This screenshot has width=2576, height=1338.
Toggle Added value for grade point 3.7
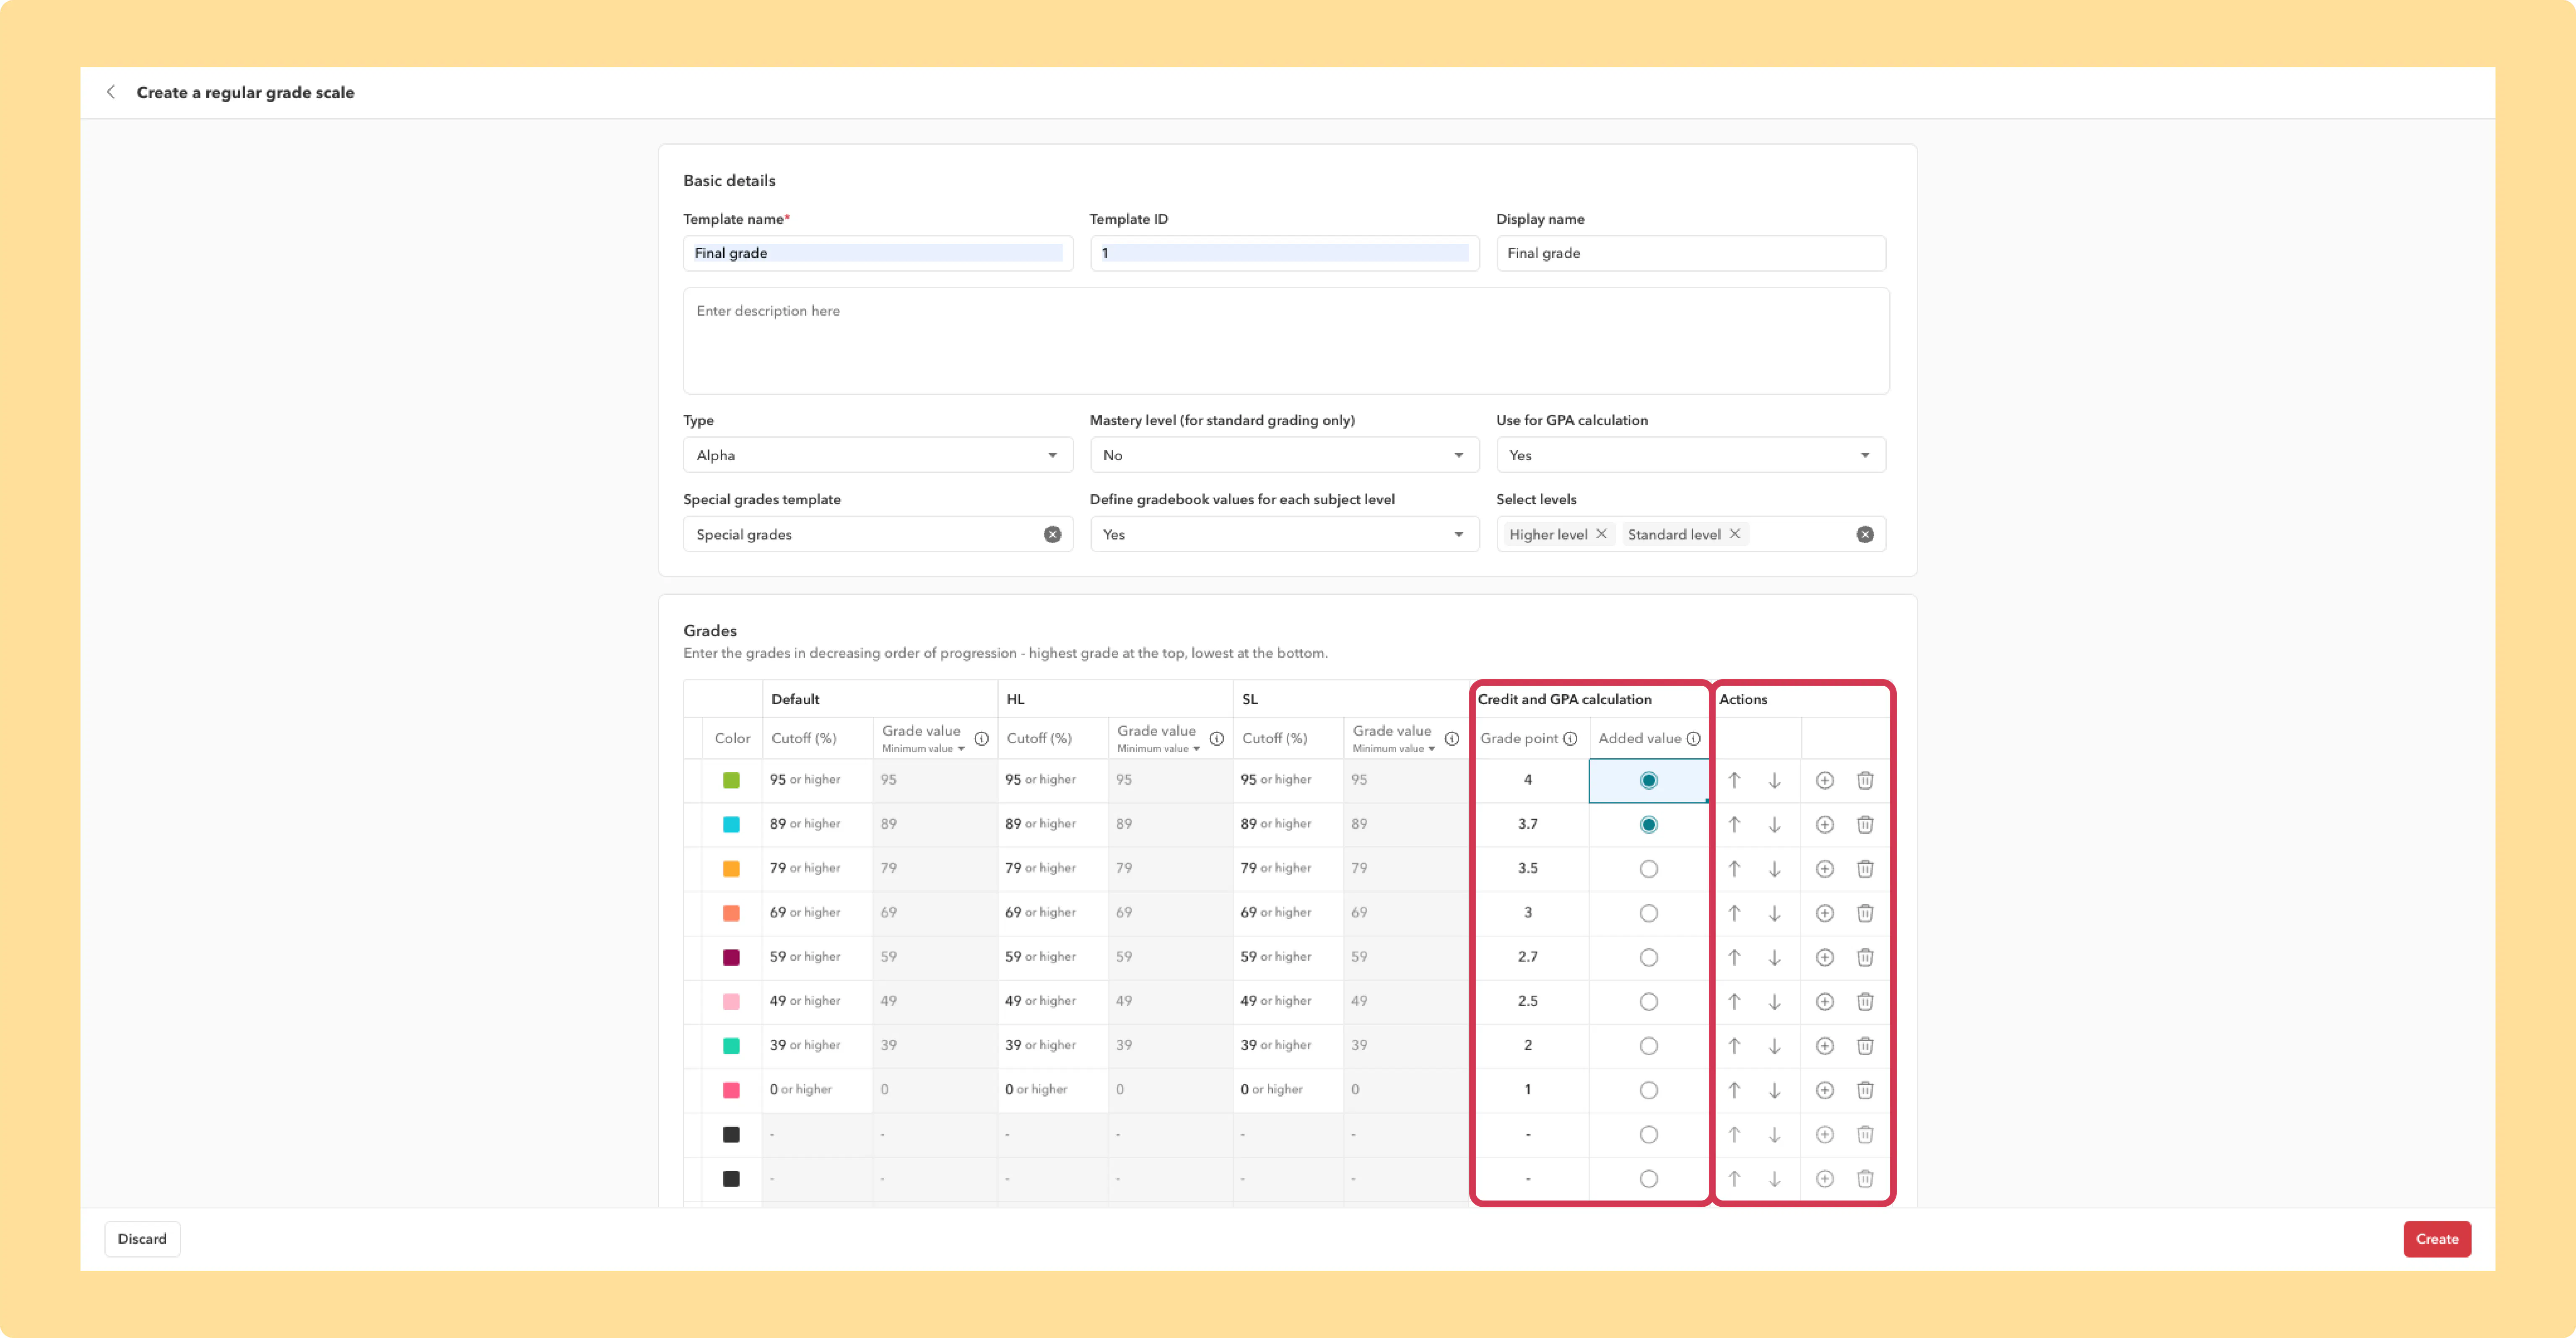click(x=1648, y=825)
